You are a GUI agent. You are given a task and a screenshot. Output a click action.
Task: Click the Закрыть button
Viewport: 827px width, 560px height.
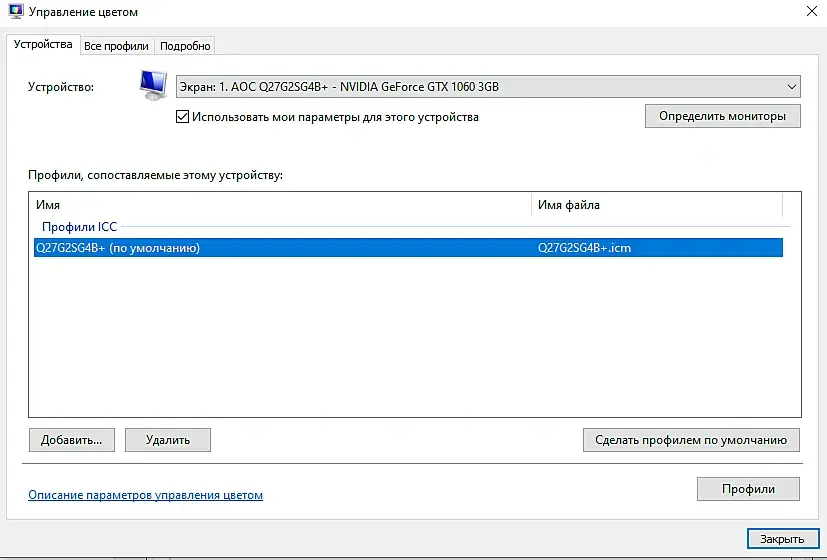pos(782,539)
